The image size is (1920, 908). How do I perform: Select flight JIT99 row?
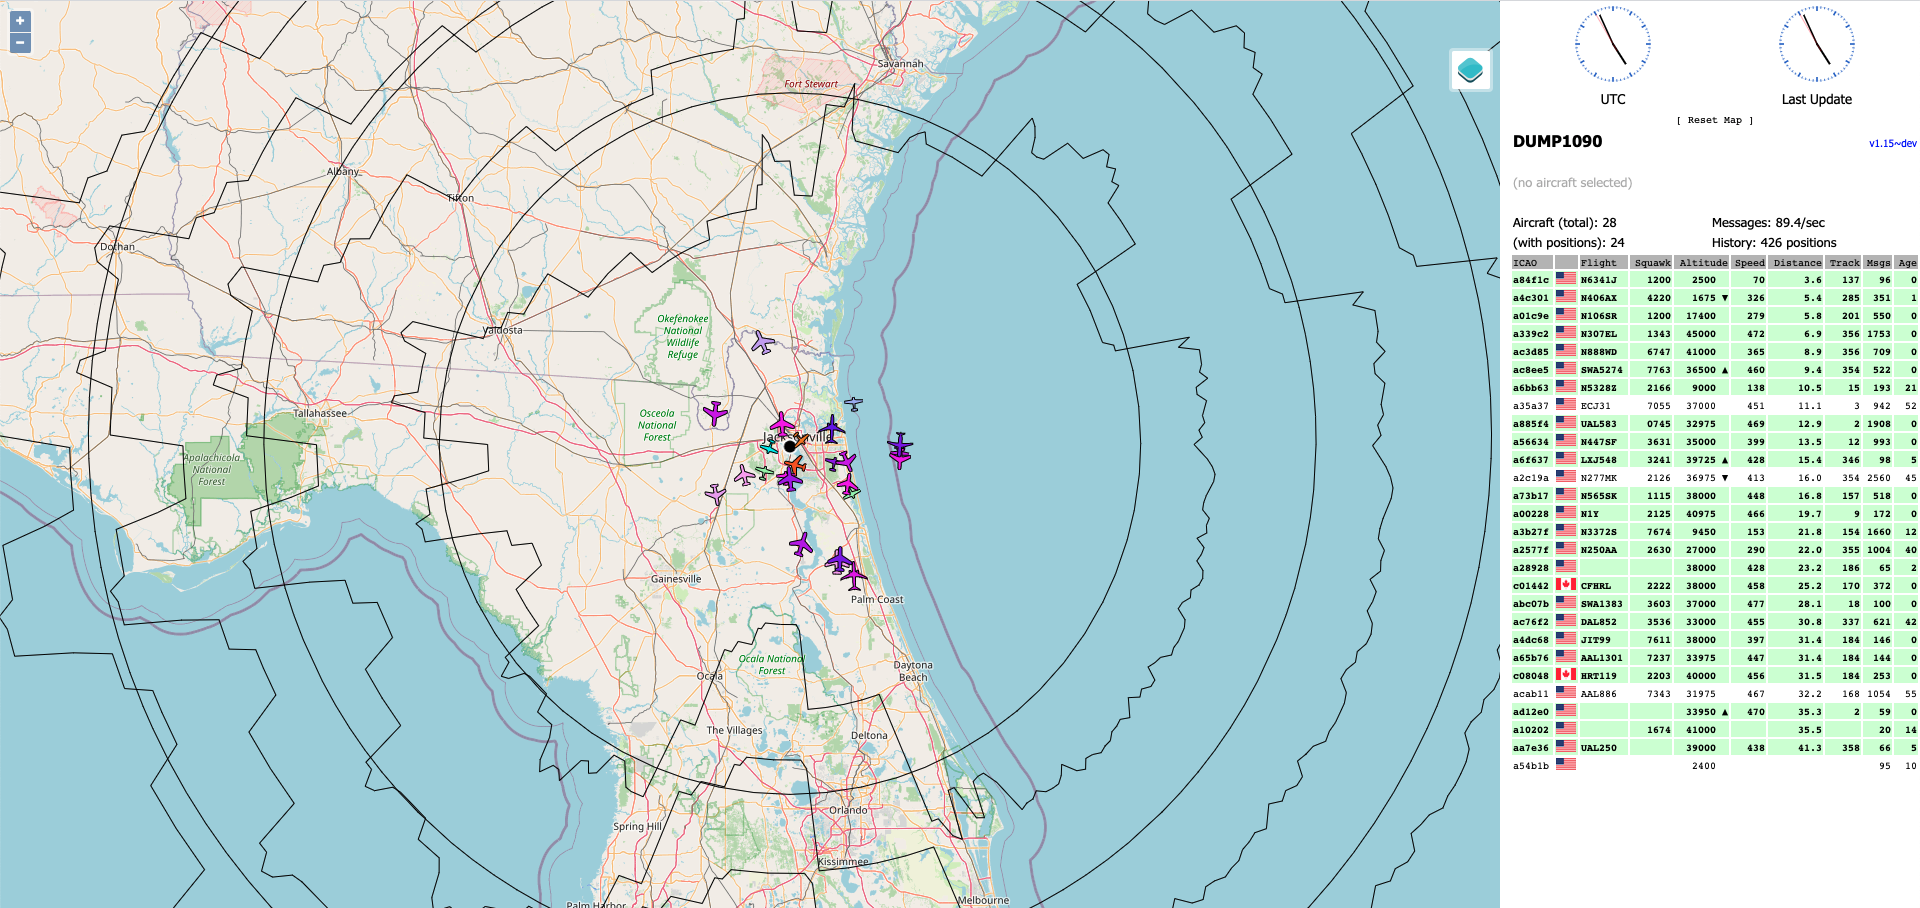point(1714,640)
